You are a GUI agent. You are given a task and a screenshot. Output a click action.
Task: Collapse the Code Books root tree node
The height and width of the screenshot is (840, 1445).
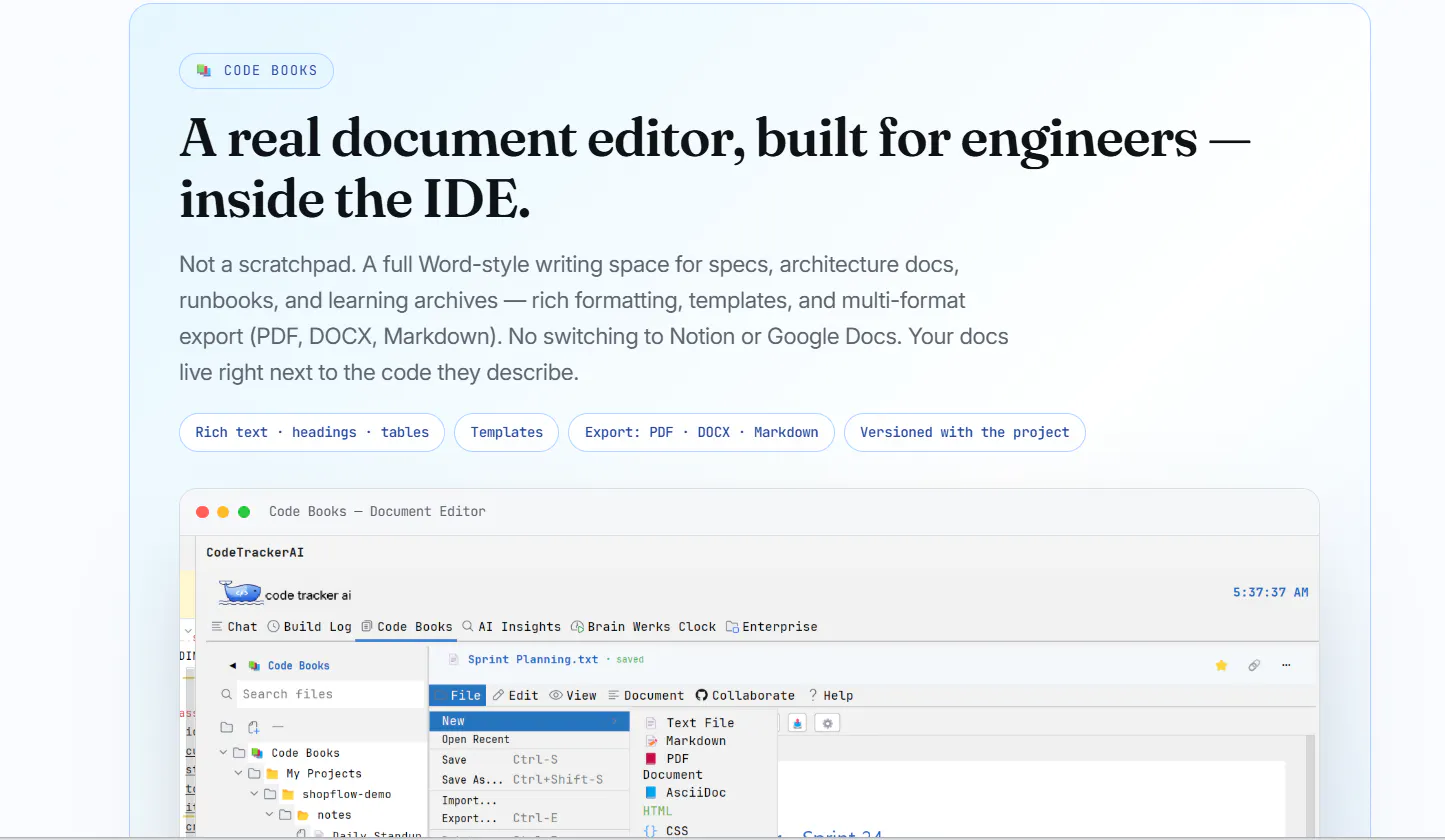(x=223, y=753)
